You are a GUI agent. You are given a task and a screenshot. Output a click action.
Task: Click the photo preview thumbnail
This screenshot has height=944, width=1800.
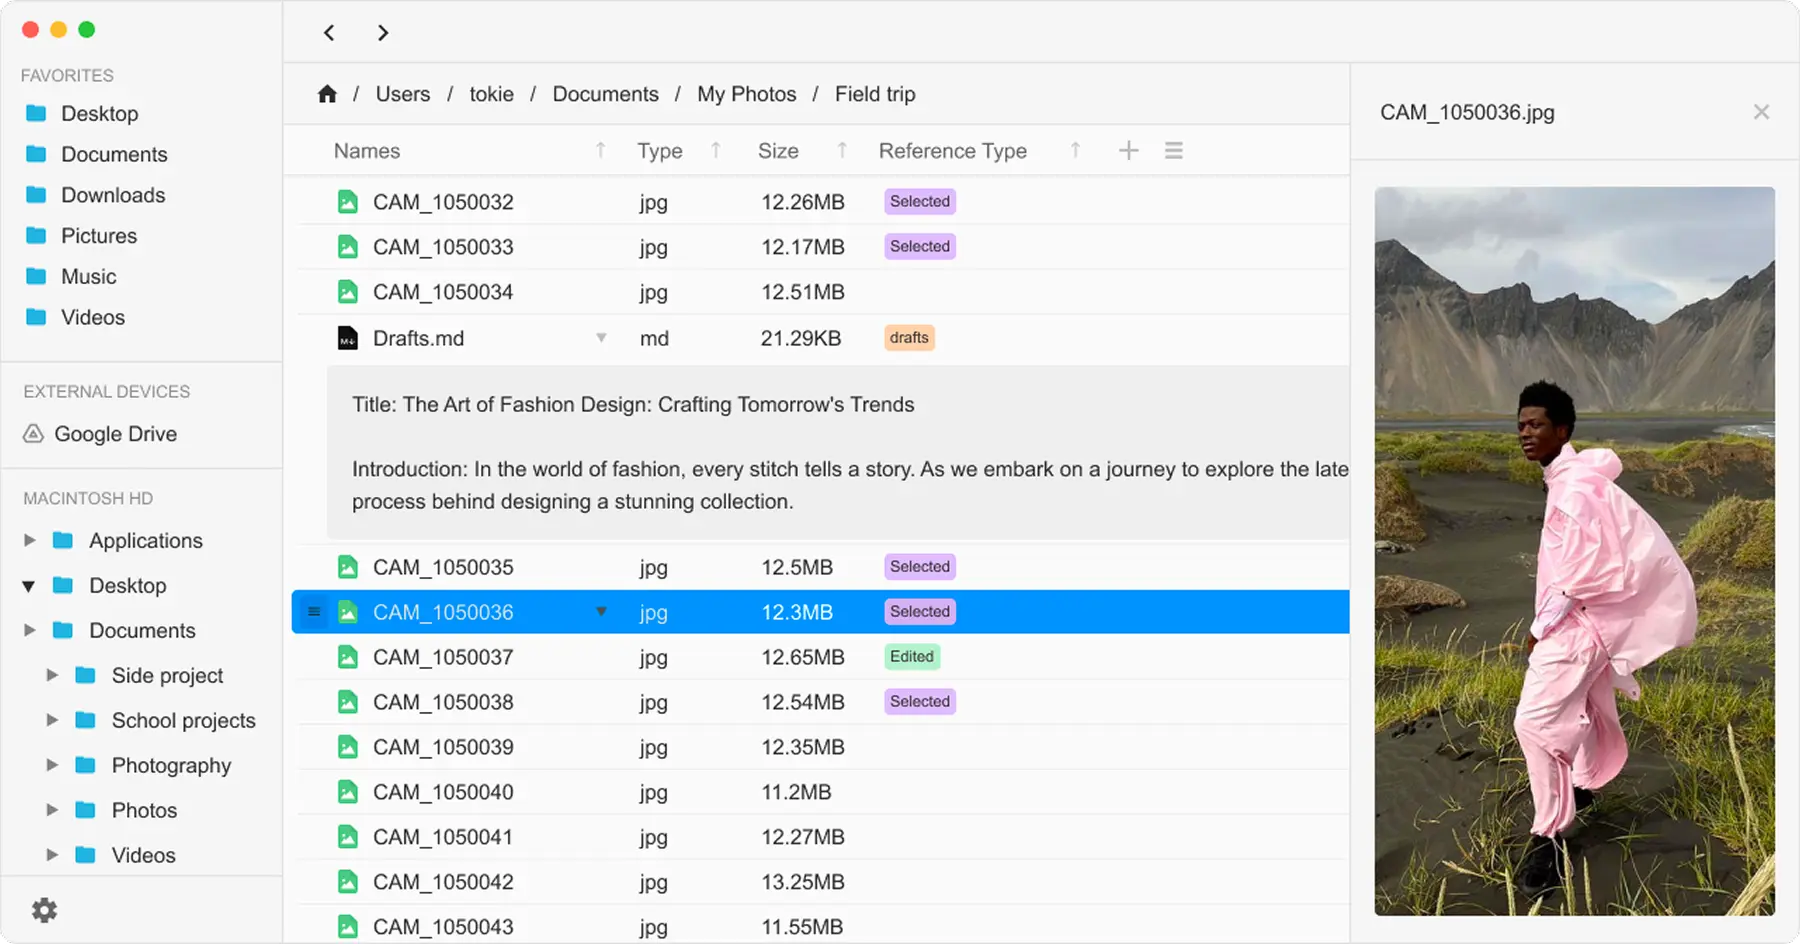pyautogui.click(x=1574, y=551)
